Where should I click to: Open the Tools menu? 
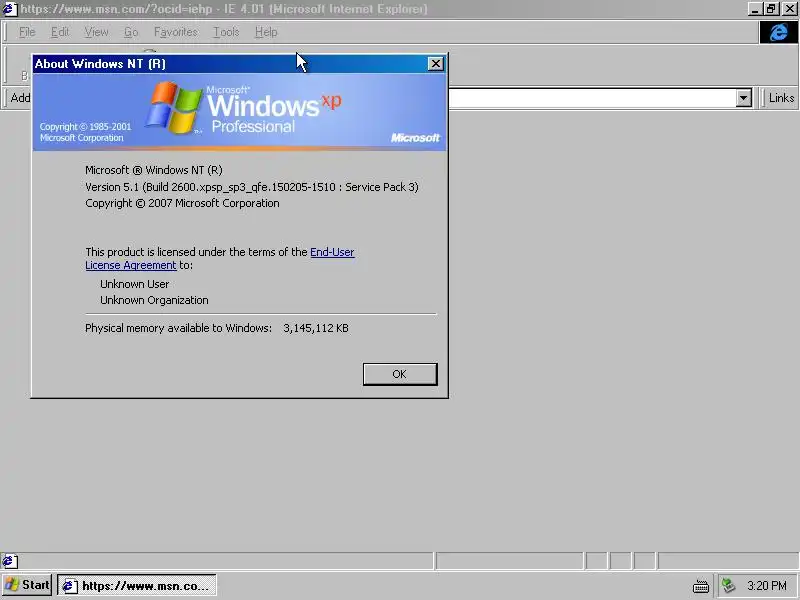coord(226,32)
